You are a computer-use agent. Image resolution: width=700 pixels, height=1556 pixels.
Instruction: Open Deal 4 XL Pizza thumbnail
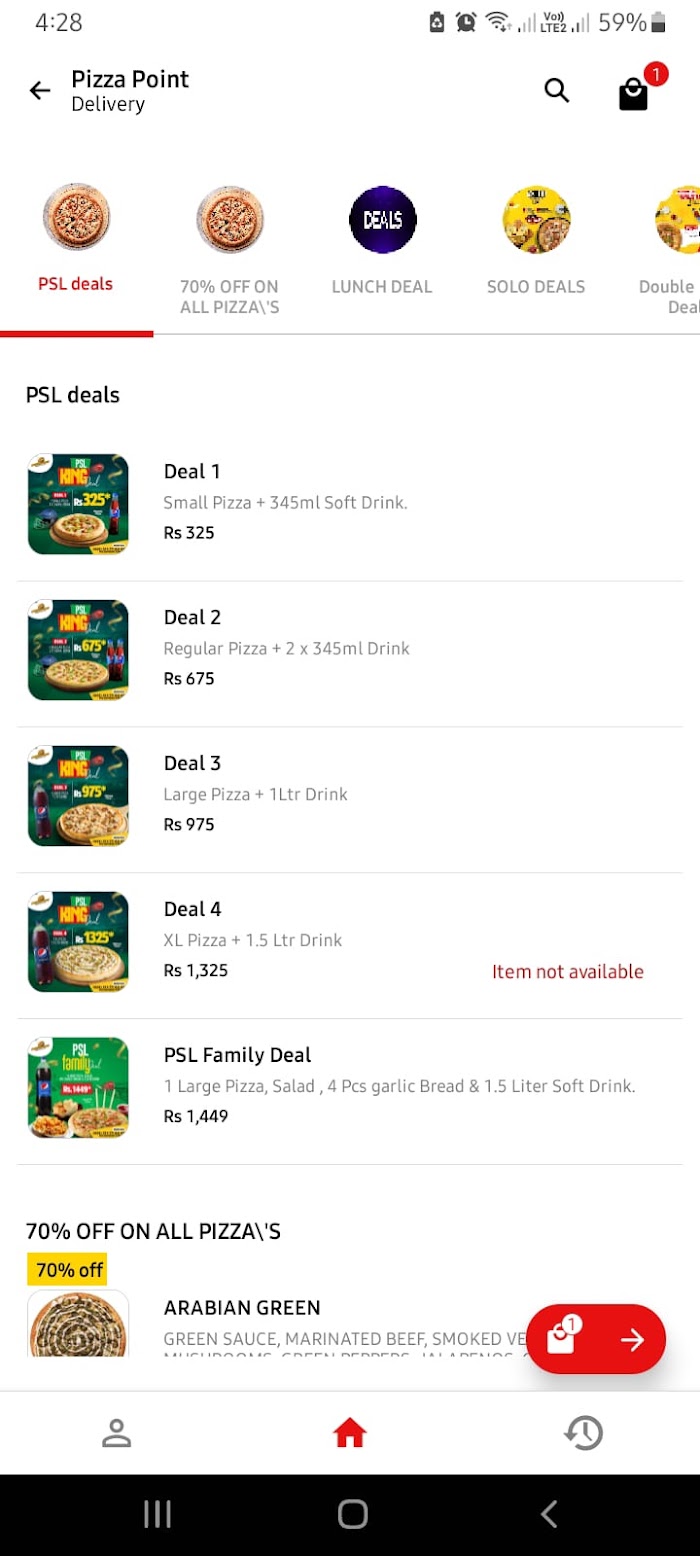78,942
